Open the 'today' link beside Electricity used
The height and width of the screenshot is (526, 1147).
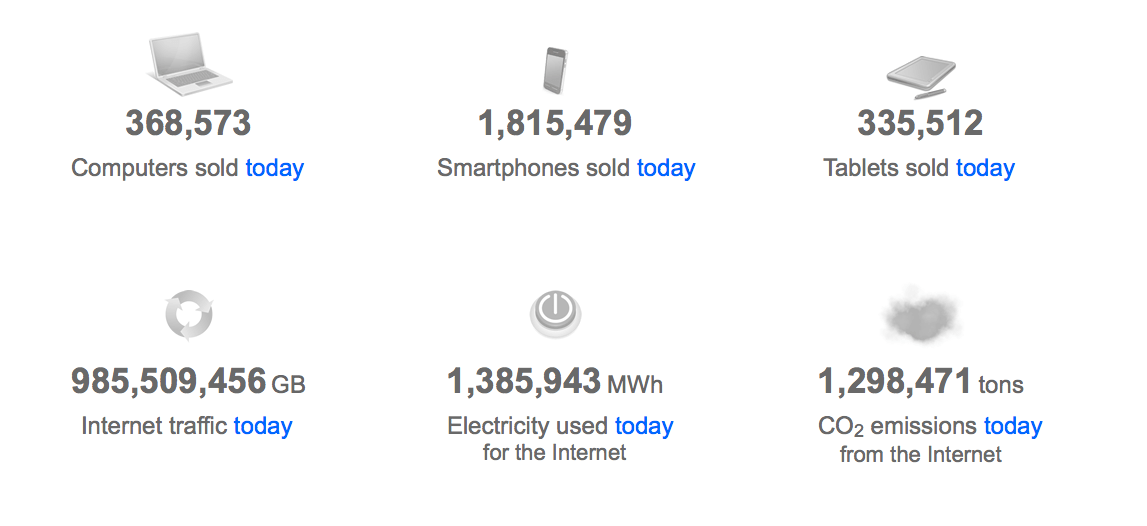point(644,426)
